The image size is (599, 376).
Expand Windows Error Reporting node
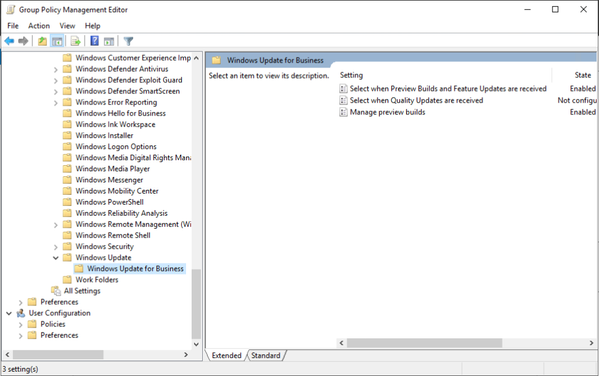coord(56,103)
